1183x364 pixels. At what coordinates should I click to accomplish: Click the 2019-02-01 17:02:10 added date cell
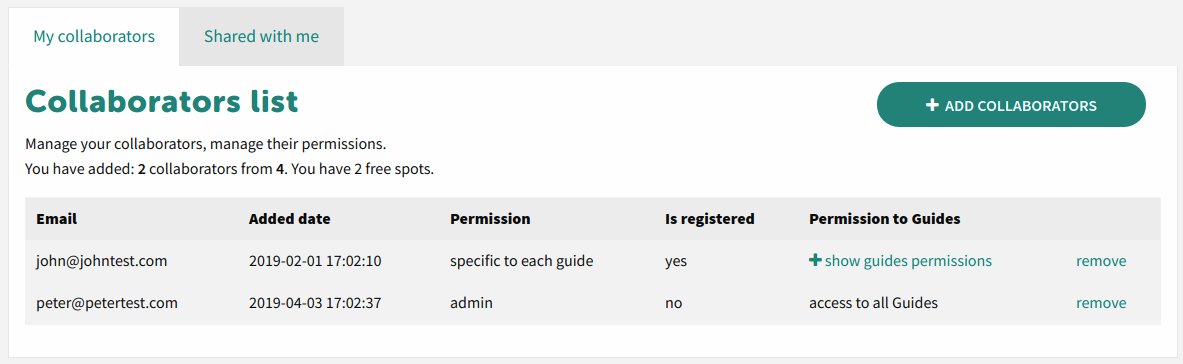(x=315, y=261)
